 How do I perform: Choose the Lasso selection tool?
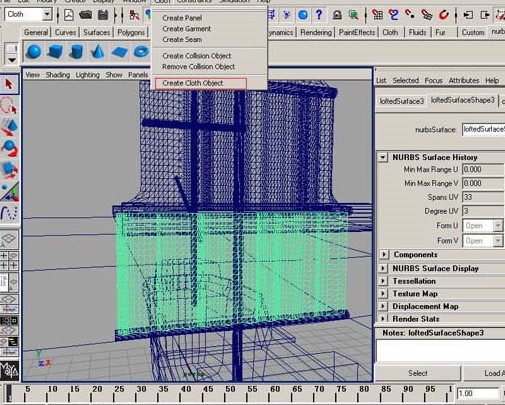(x=9, y=106)
